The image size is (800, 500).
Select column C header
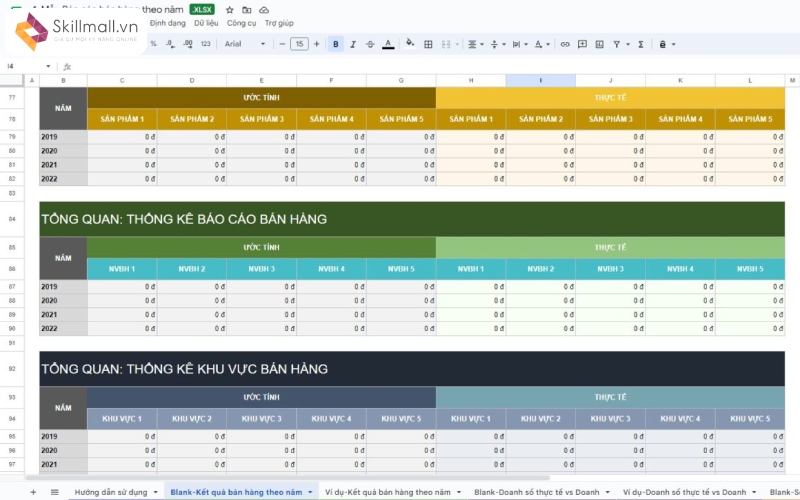[x=122, y=81]
